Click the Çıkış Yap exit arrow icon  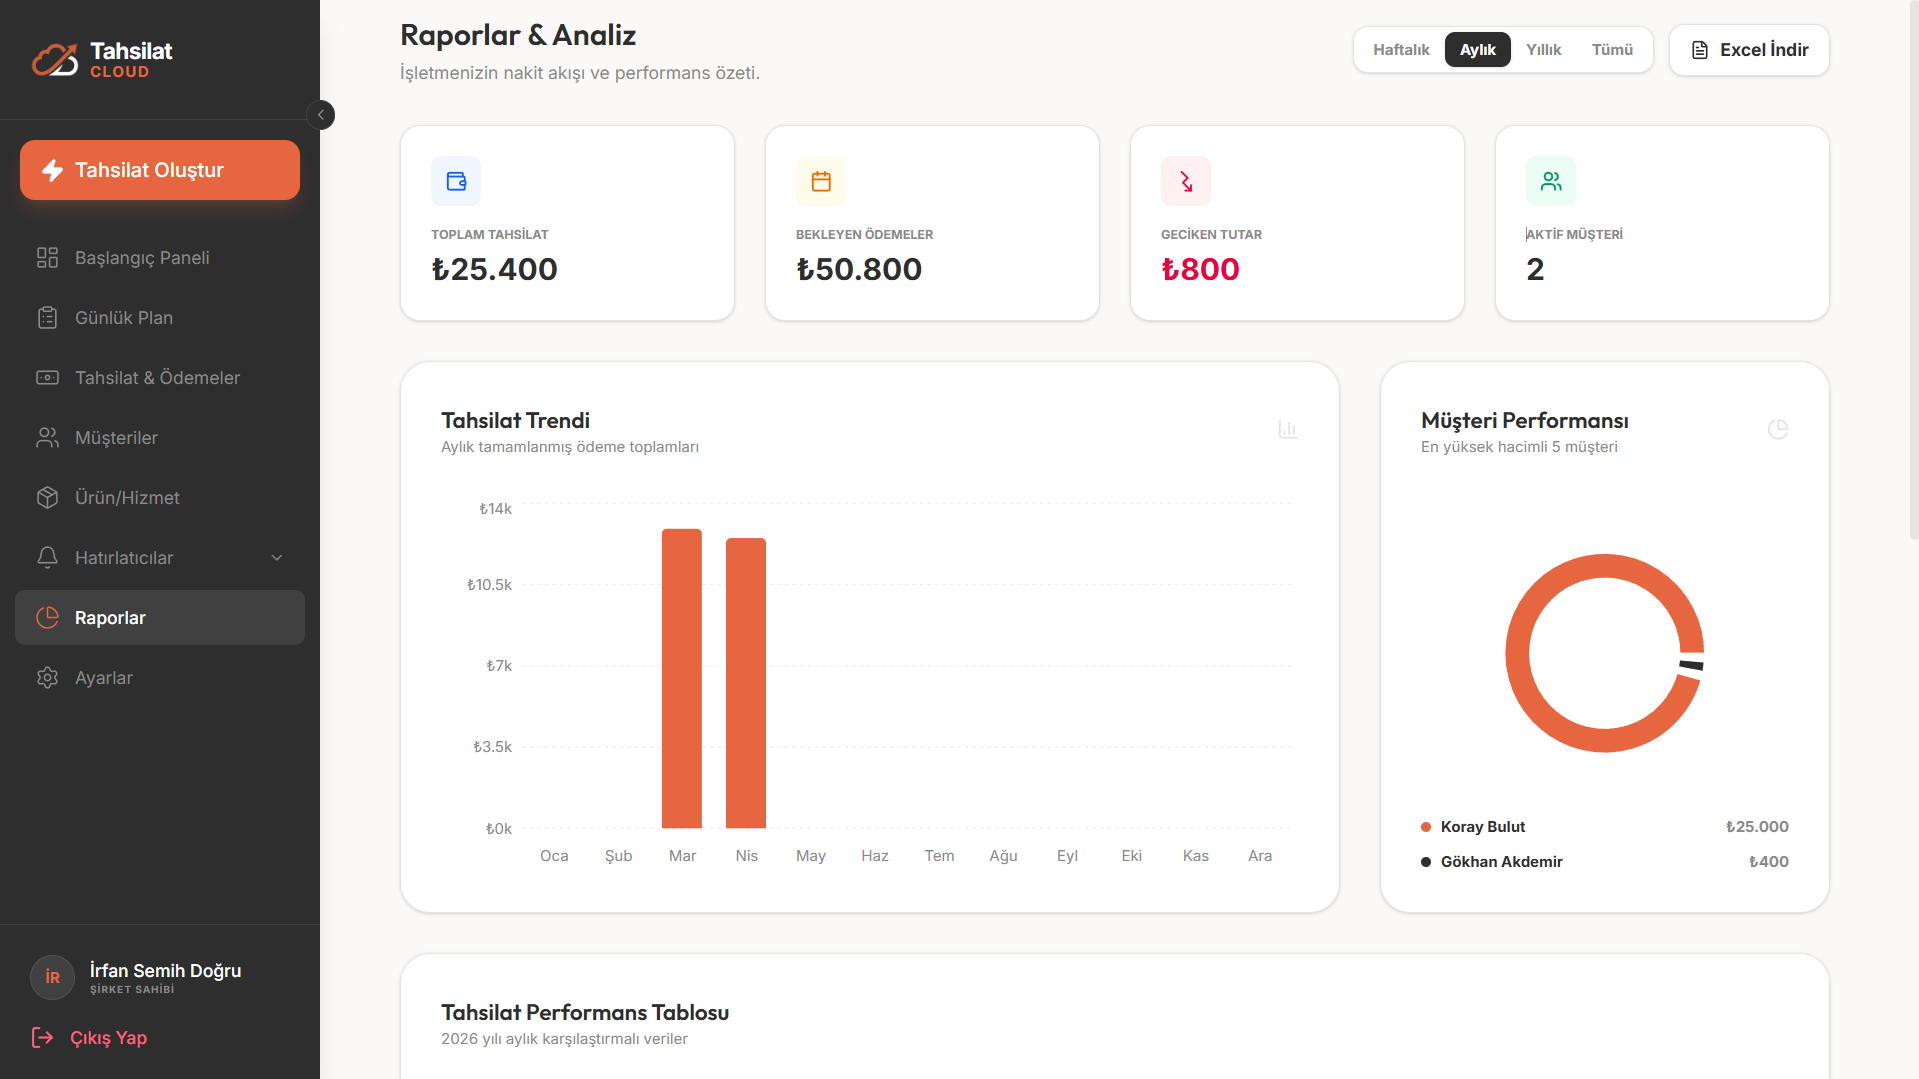click(x=42, y=1038)
